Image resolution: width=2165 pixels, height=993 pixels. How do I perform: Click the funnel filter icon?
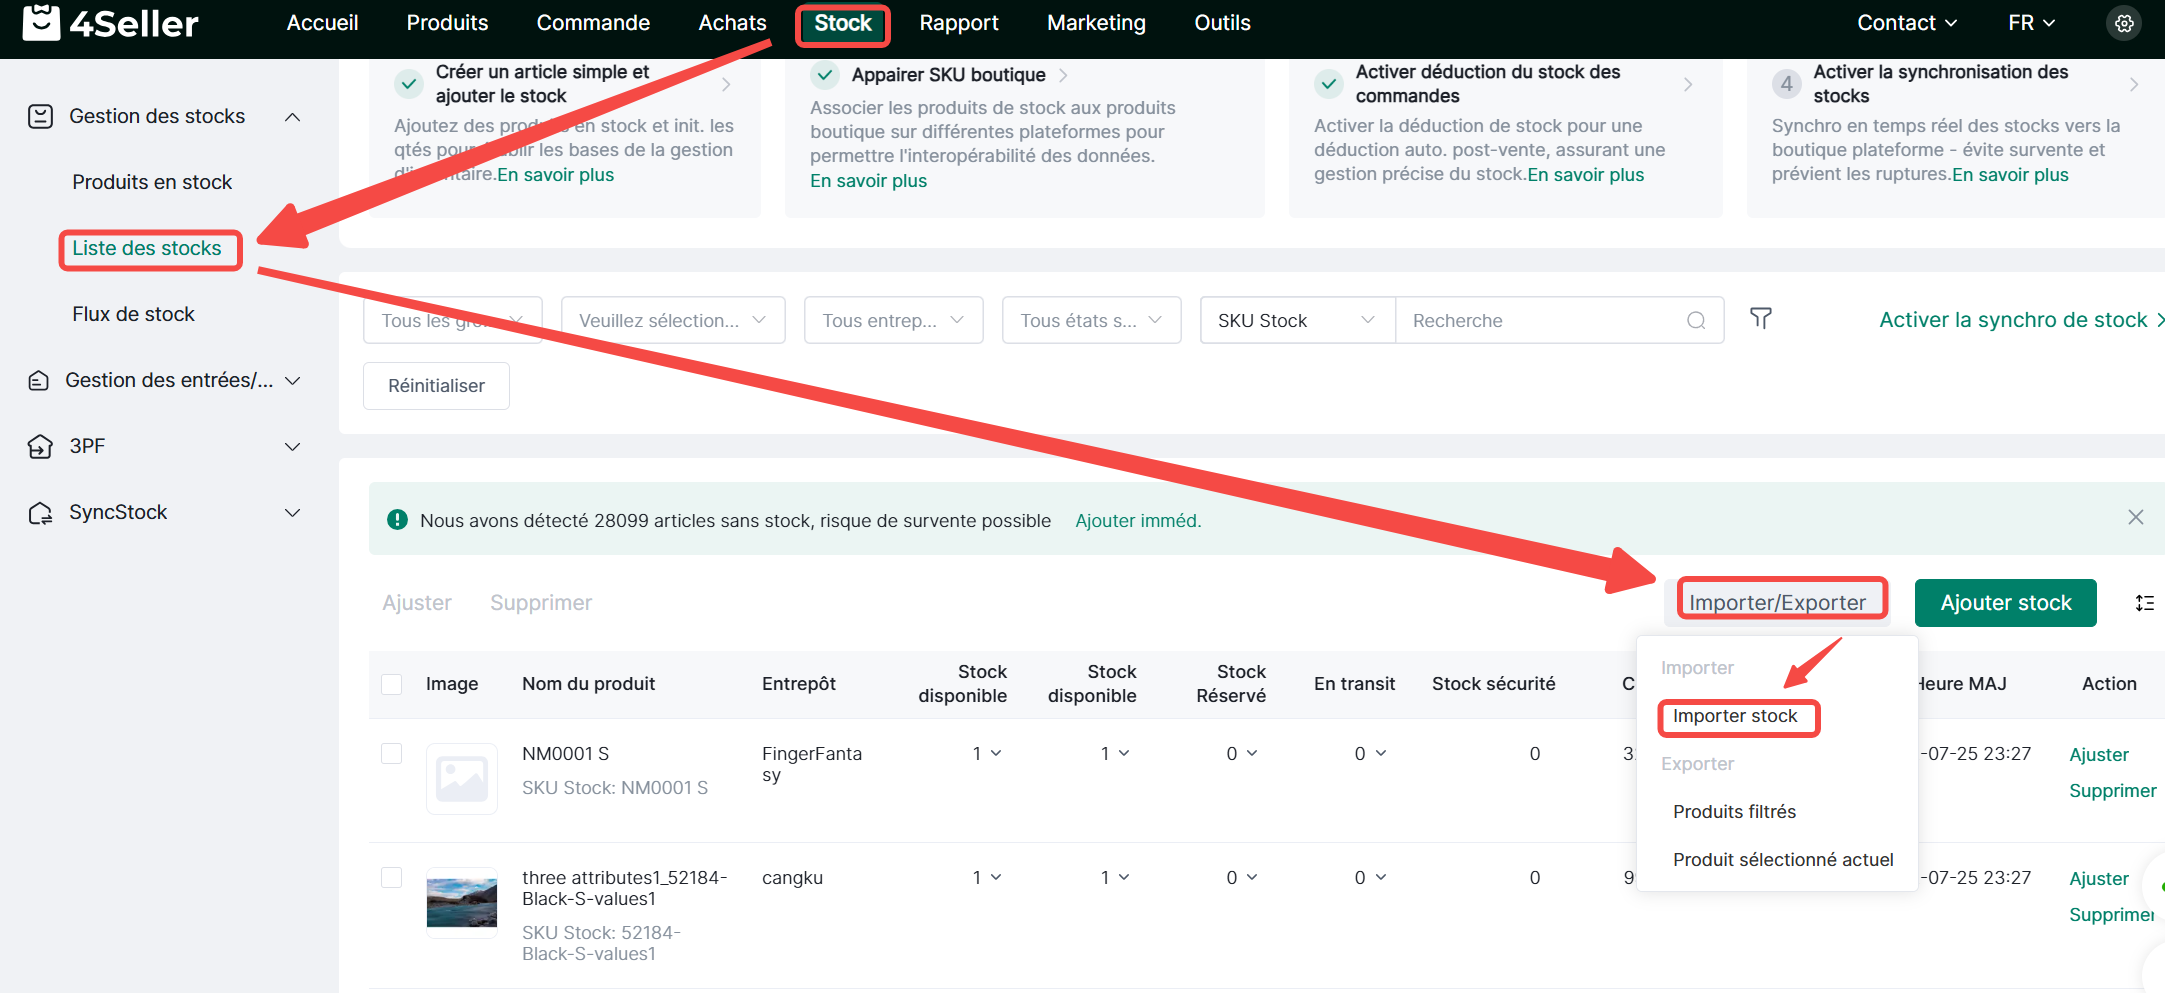[1761, 319]
